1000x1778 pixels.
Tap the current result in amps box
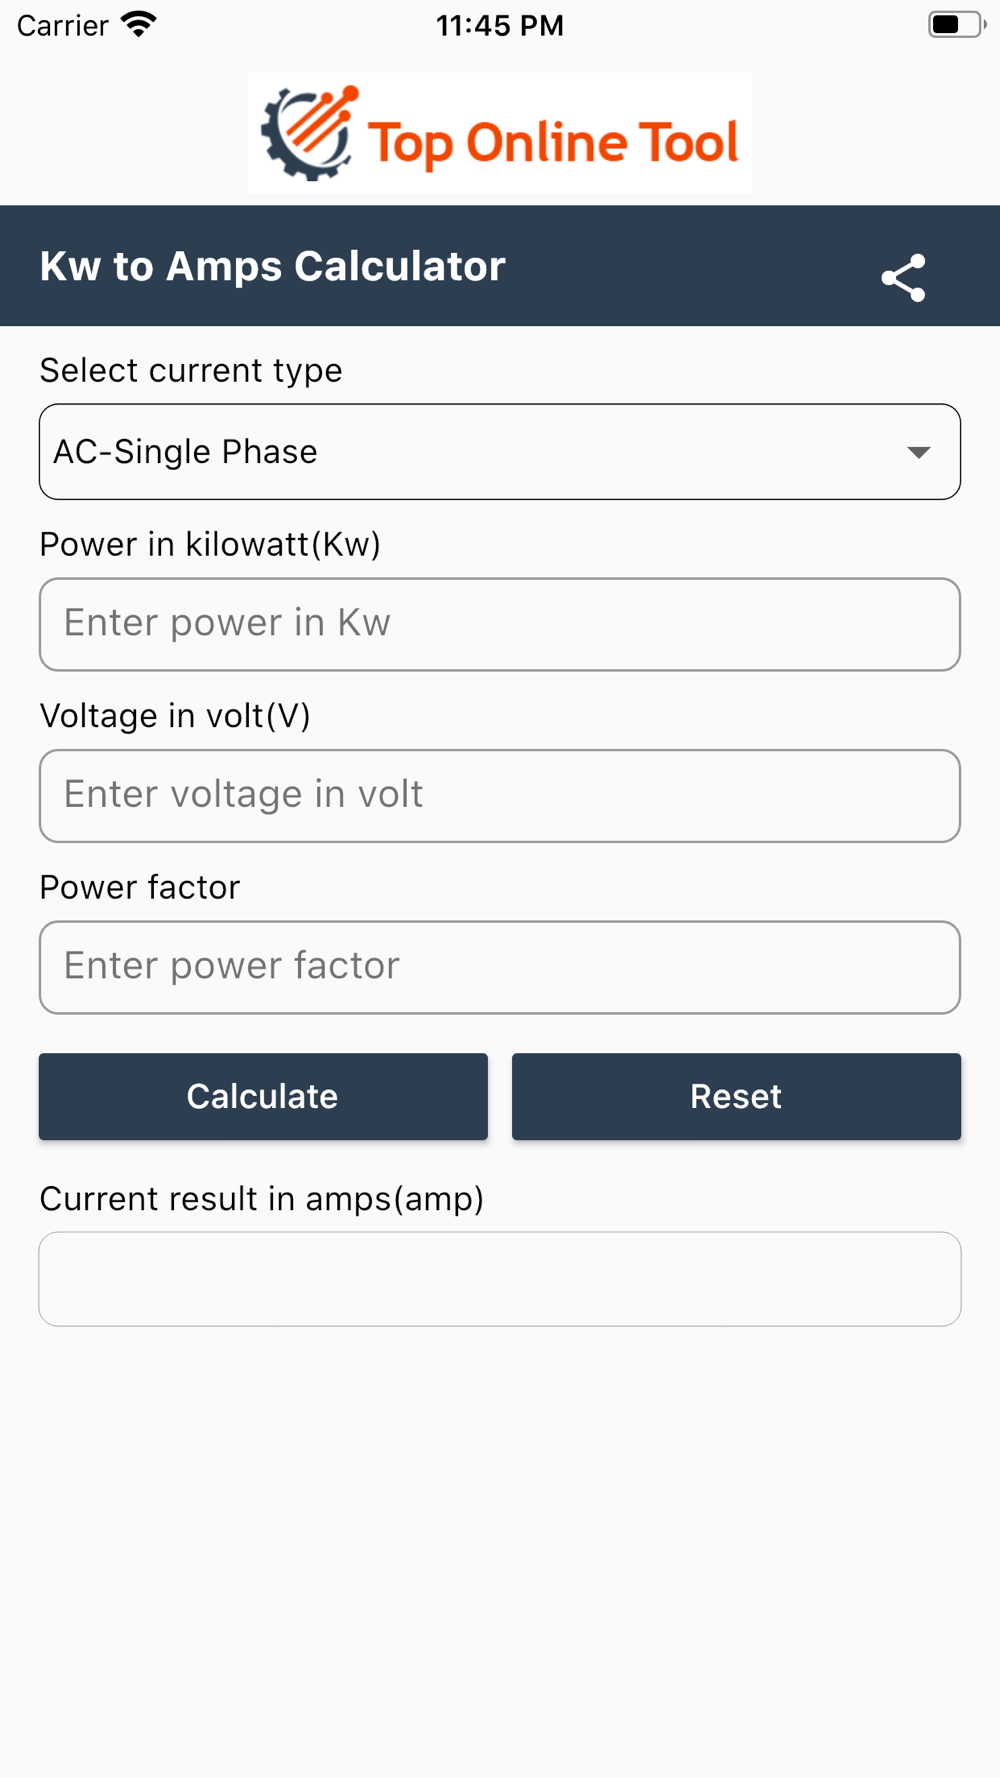coord(500,1279)
